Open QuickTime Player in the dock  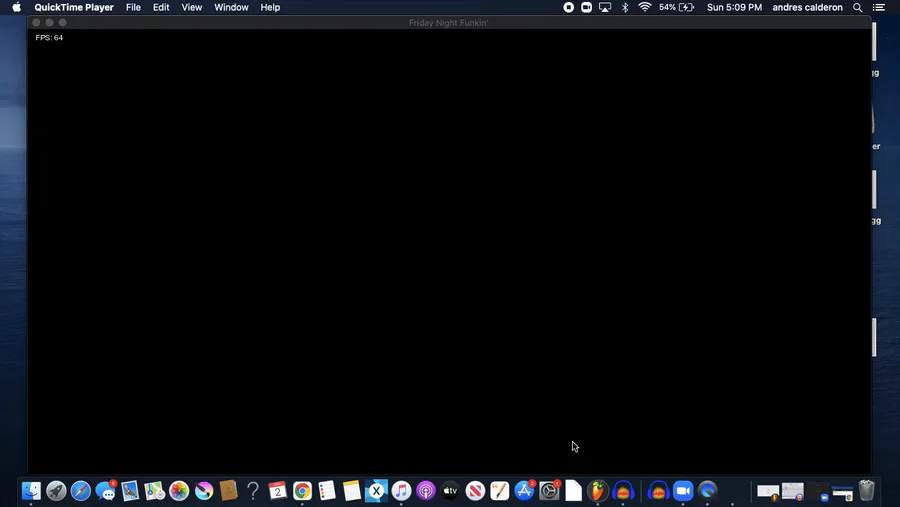[x=708, y=491]
